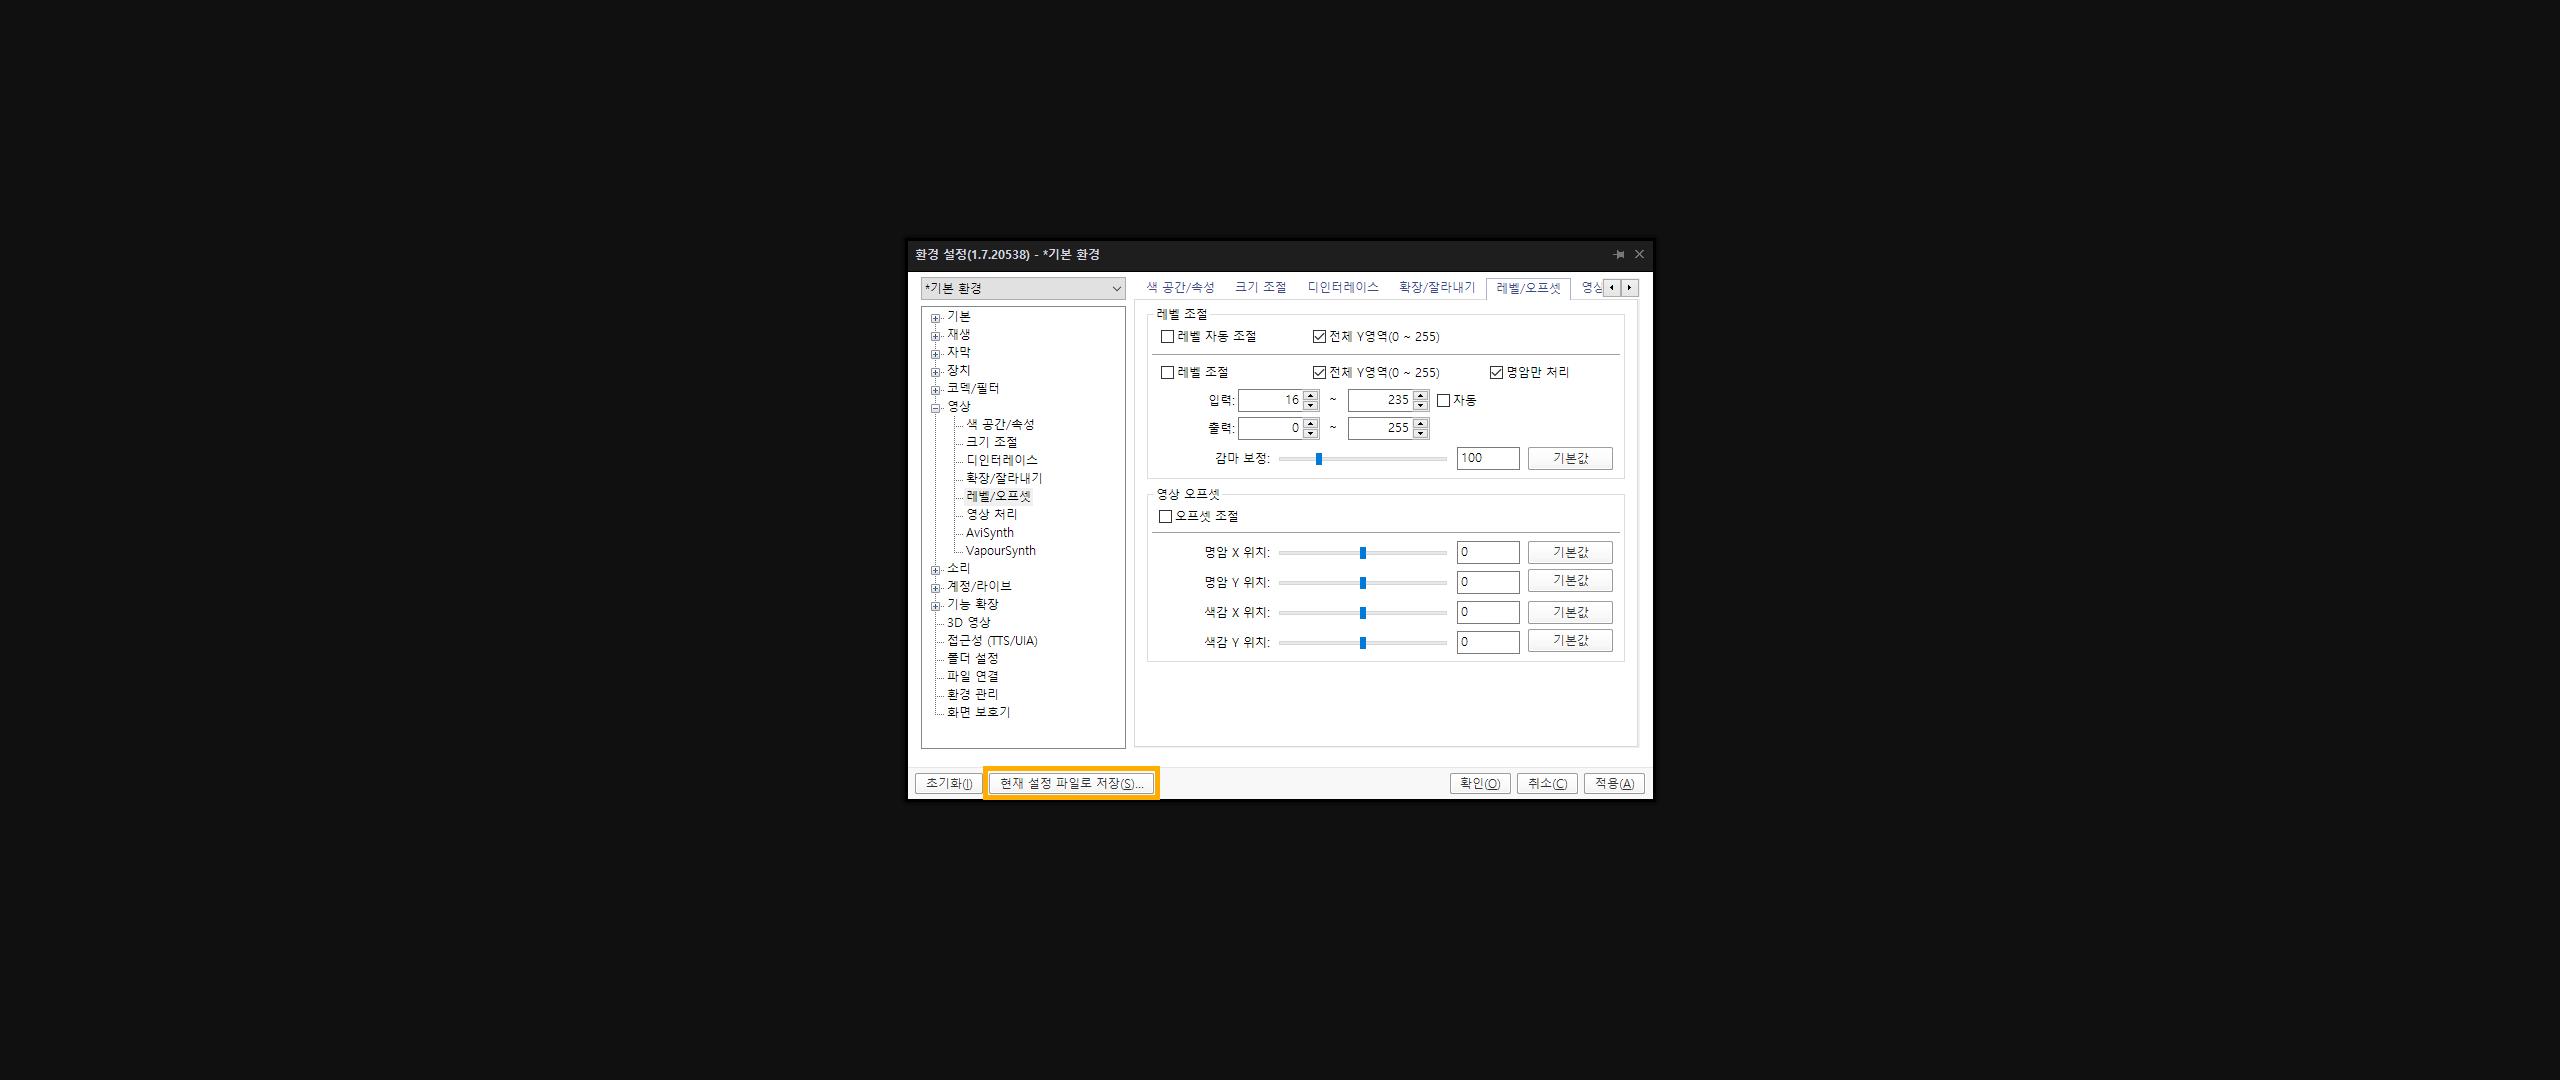This screenshot has width=2560, height=1080.
Task: Click the tab scroll right arrow
Action: [1629, 288]
